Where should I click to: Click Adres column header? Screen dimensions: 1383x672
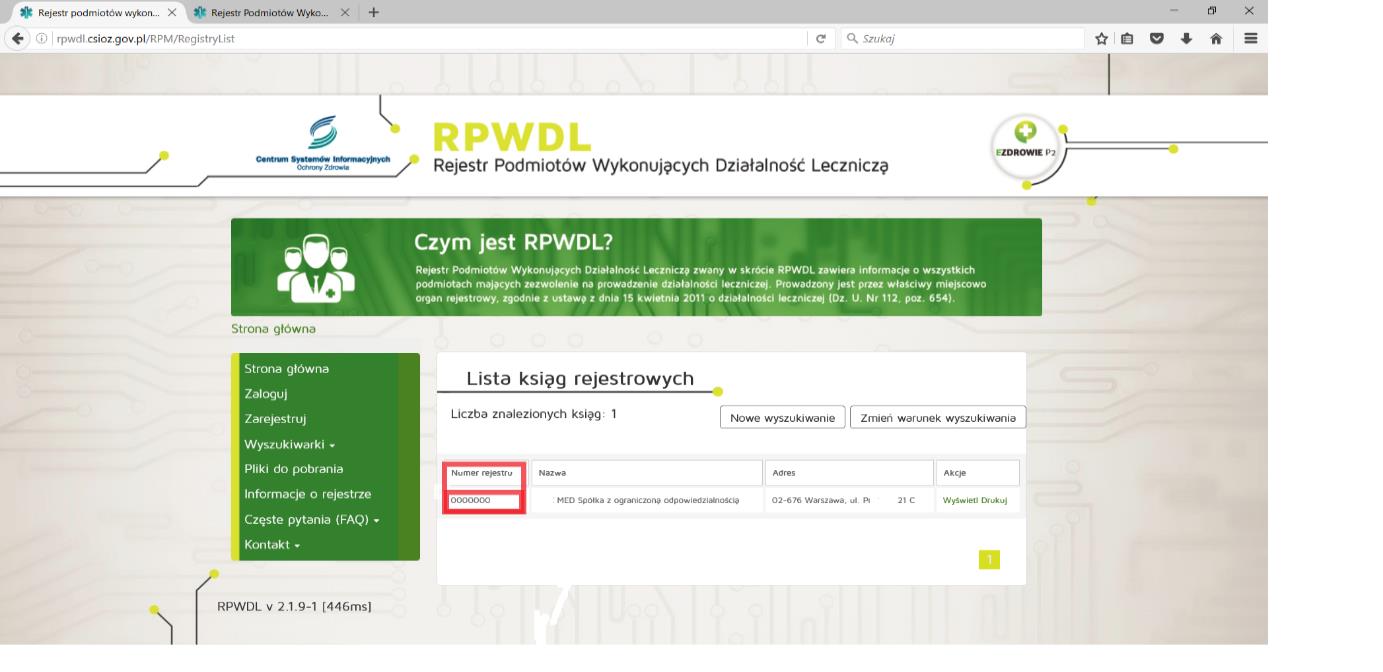[x=848, y=473]
